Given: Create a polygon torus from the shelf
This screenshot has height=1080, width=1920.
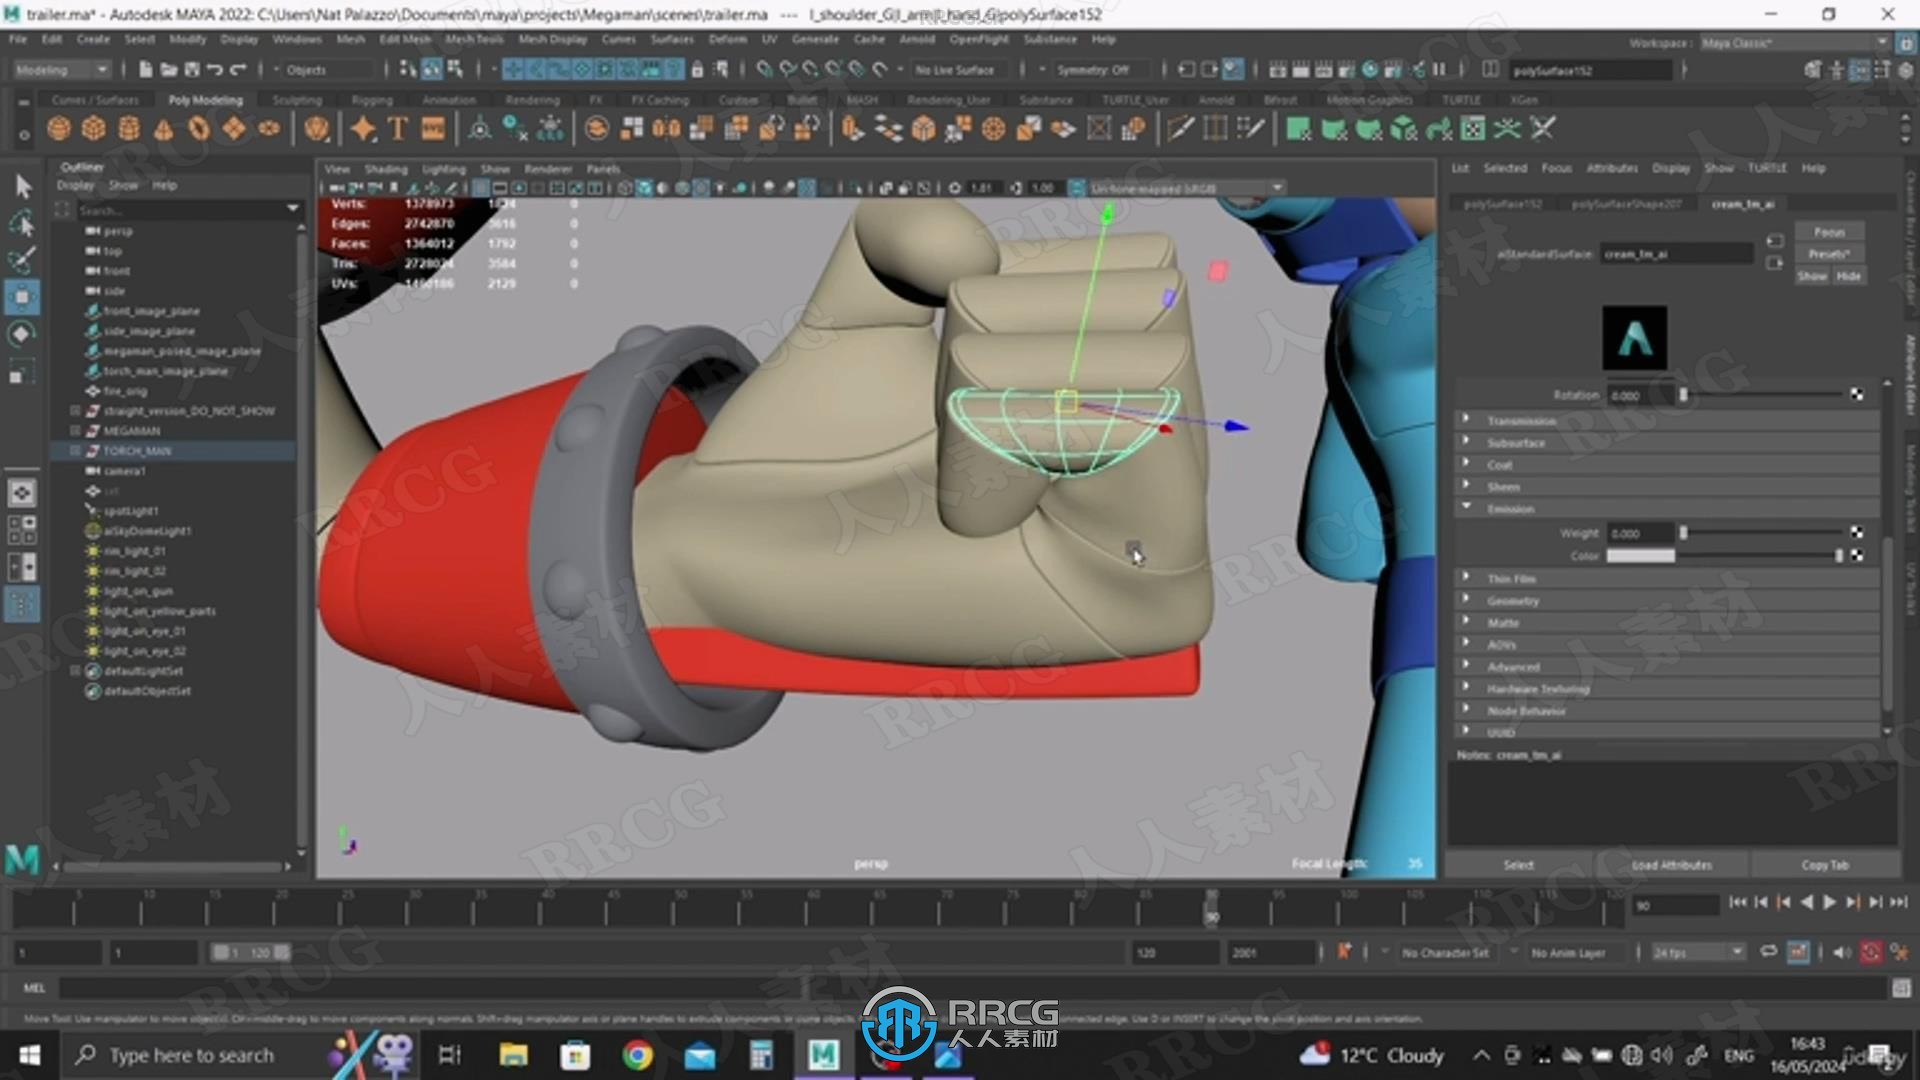Looking at the screenshot, I should 199,129.
